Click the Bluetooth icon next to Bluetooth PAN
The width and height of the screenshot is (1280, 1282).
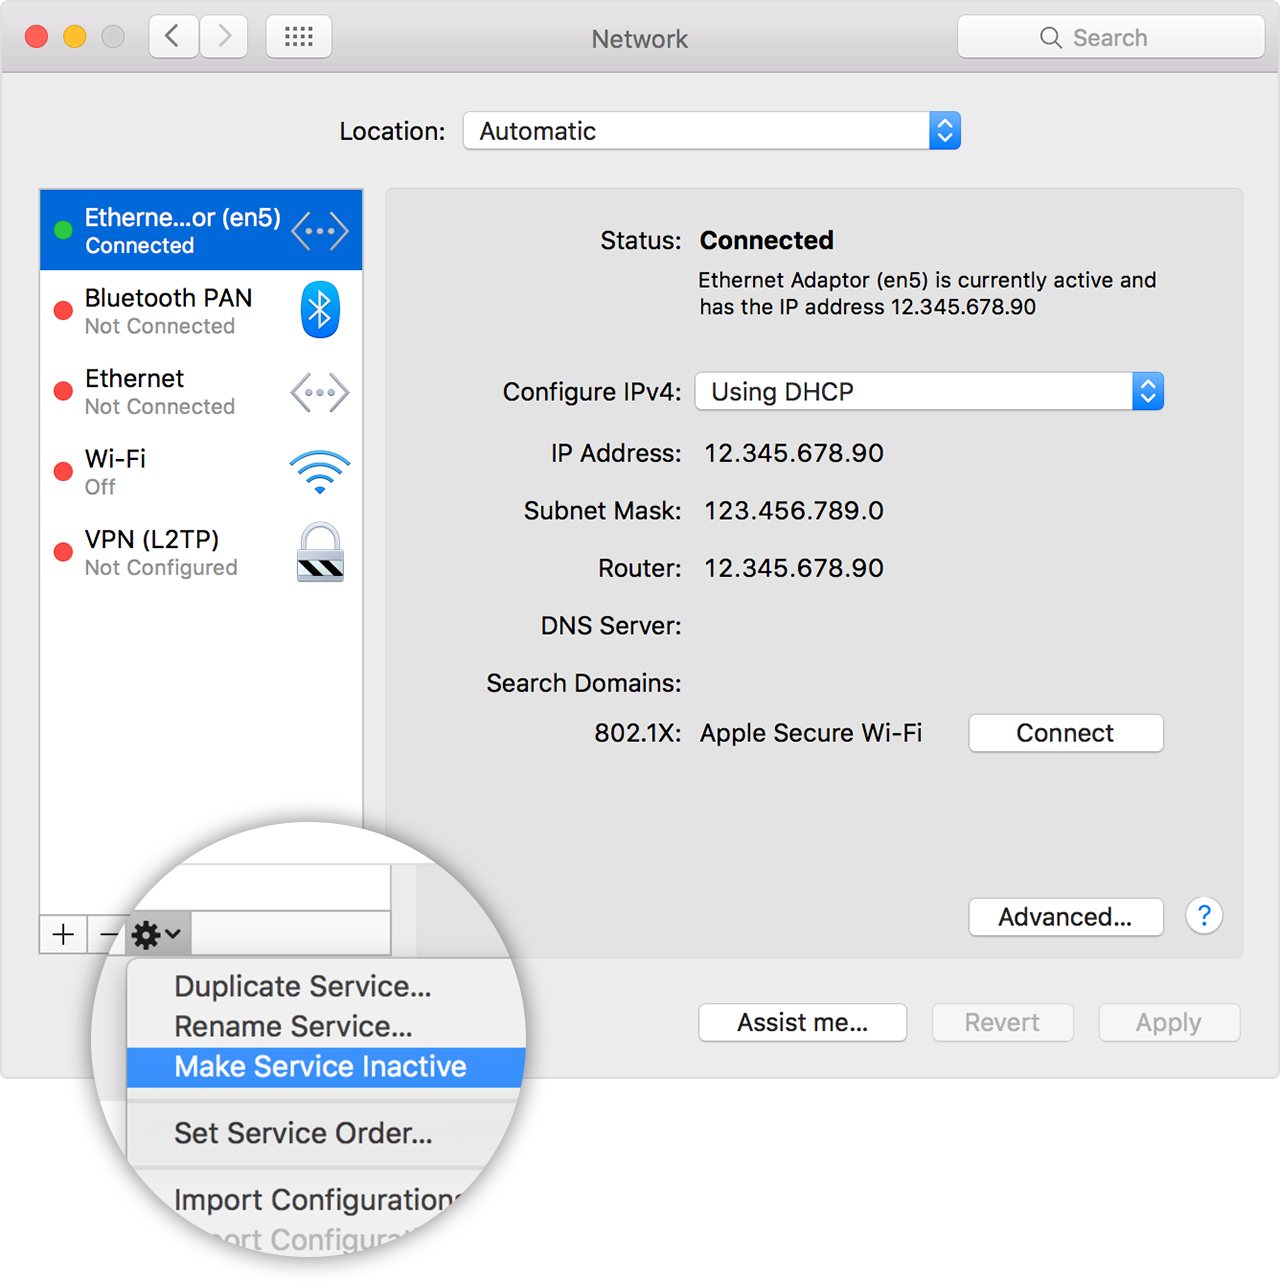point(320,310)
